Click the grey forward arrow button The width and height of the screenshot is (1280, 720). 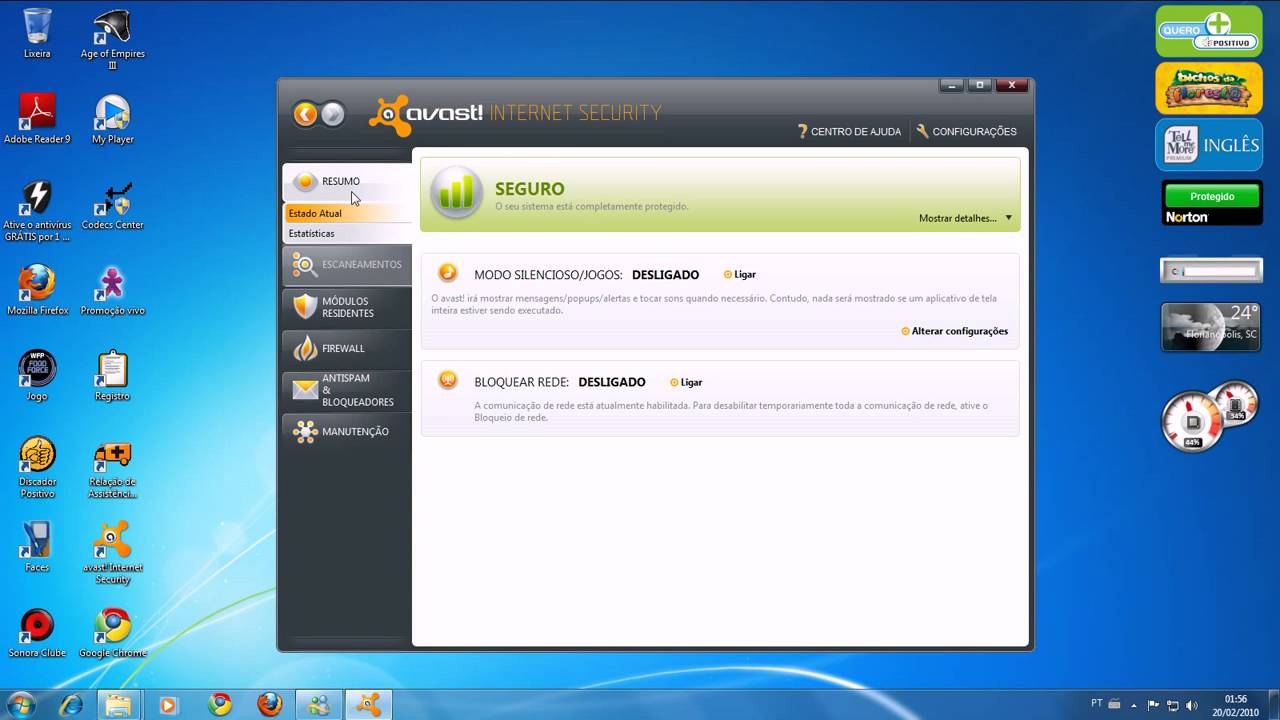tap(333, 114)
